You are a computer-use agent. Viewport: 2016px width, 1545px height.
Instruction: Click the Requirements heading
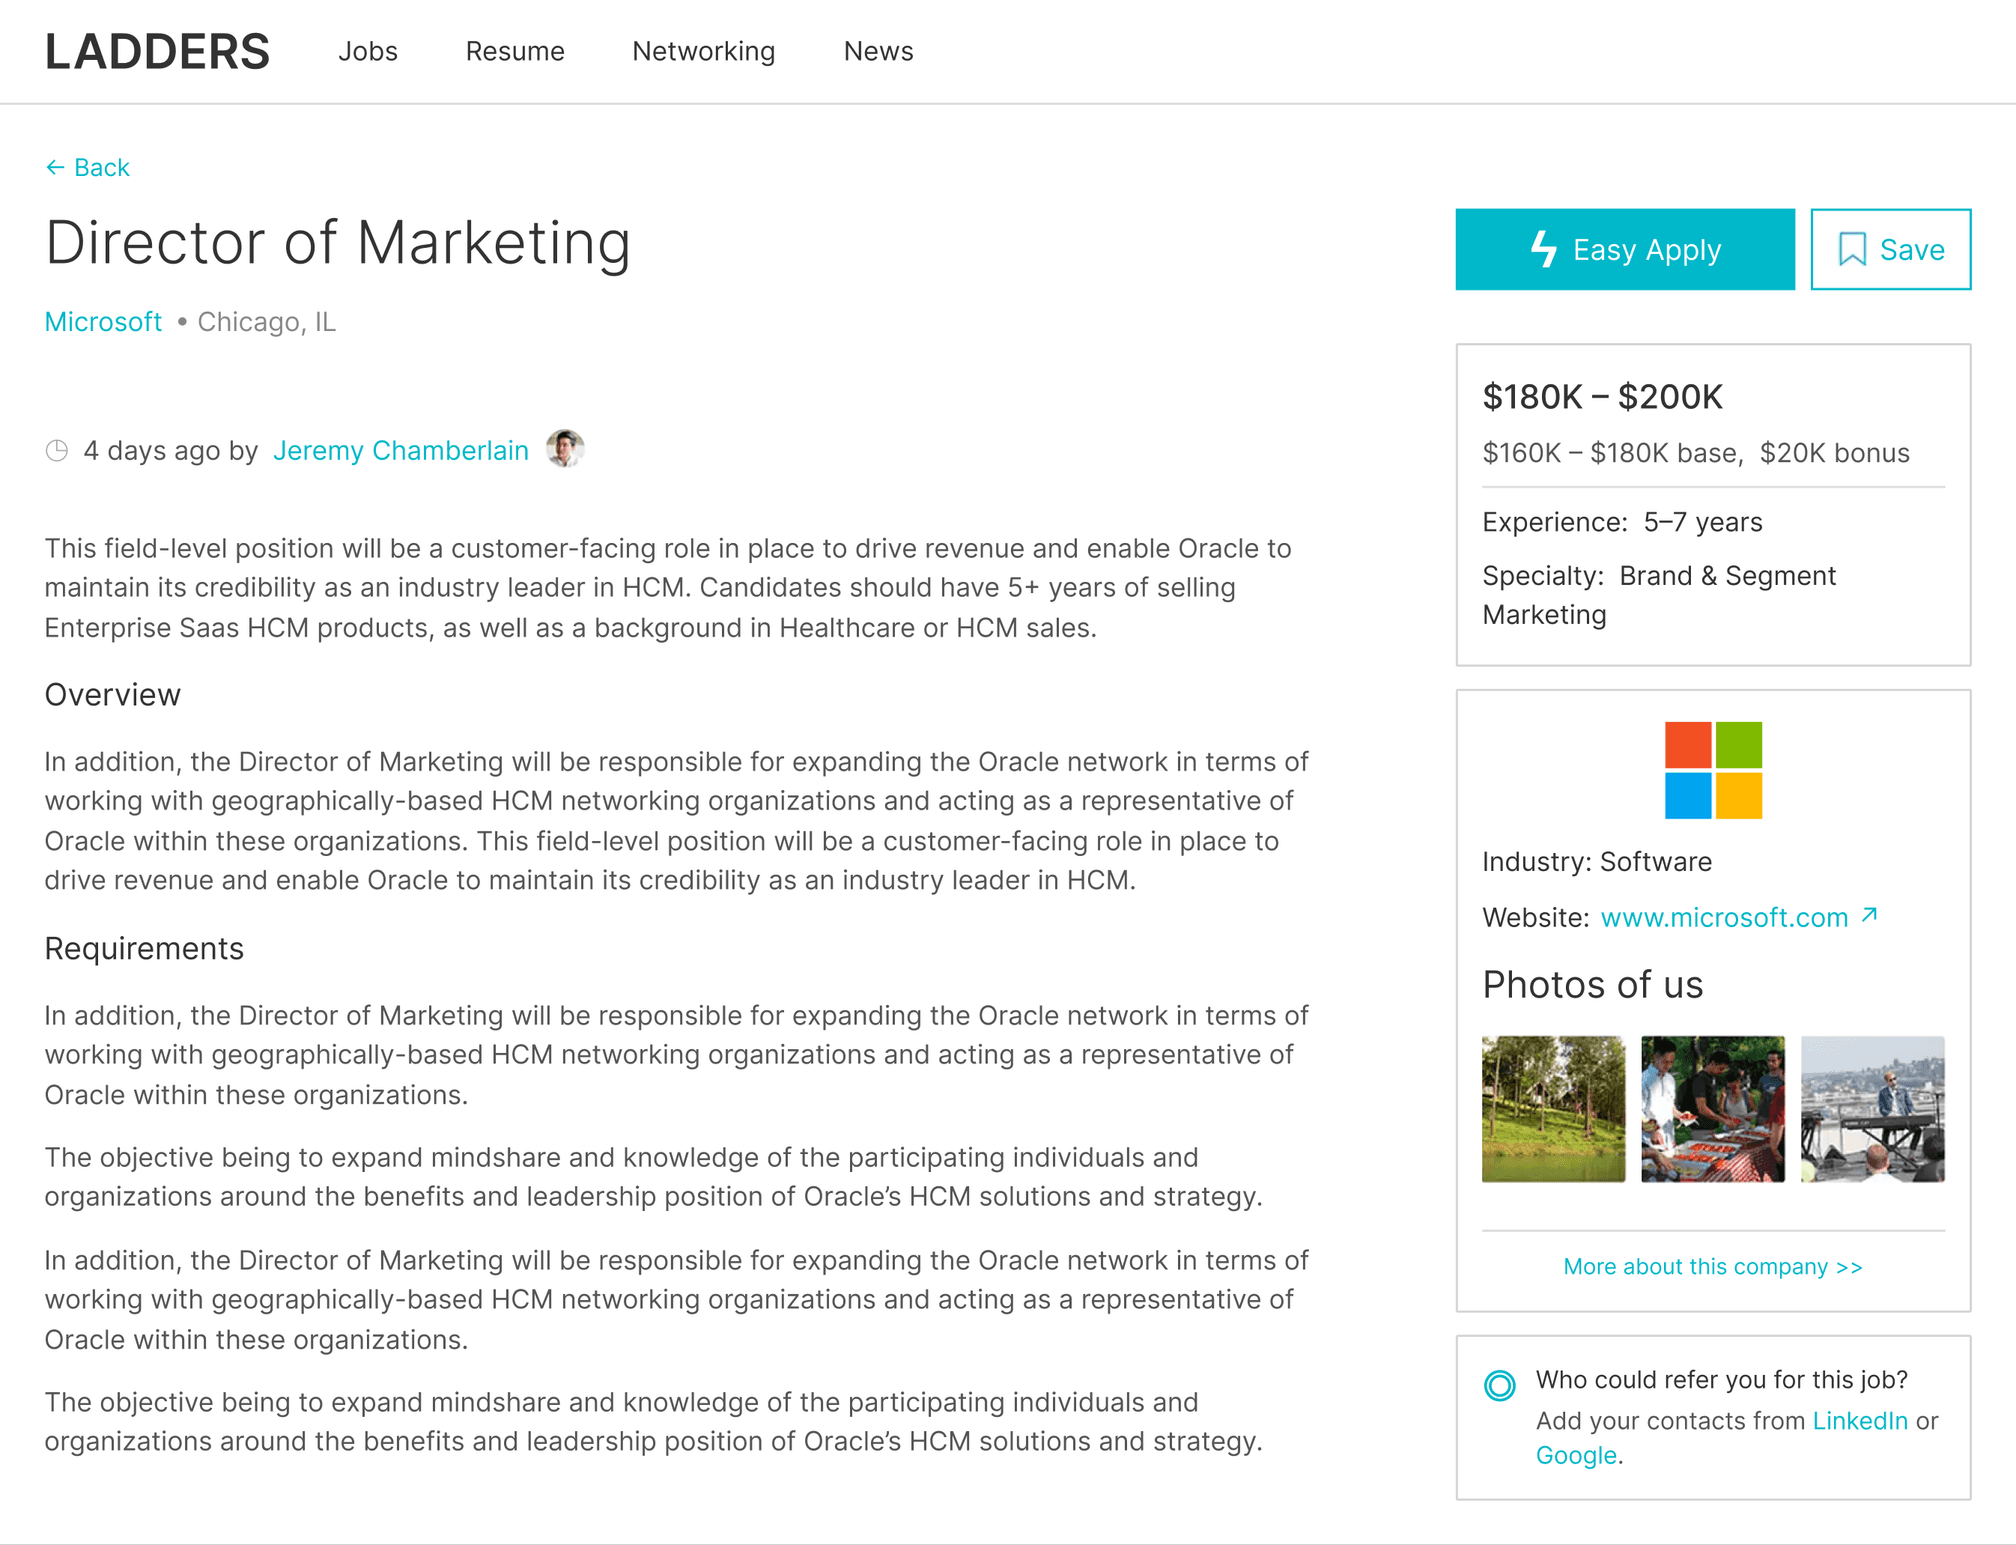144,949
